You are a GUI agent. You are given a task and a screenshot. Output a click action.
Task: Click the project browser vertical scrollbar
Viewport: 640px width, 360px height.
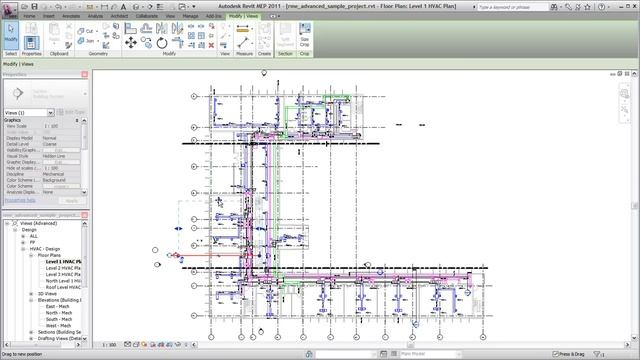pos(84,281)
